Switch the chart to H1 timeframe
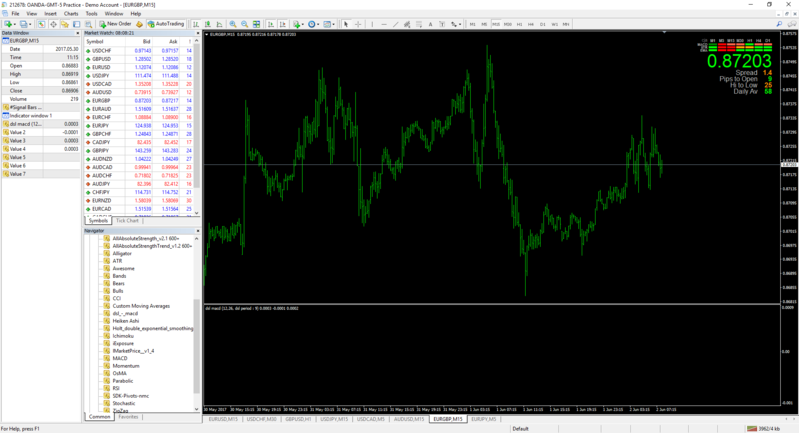The height and width of the screenshot is (433, 799). pos(520,24)
